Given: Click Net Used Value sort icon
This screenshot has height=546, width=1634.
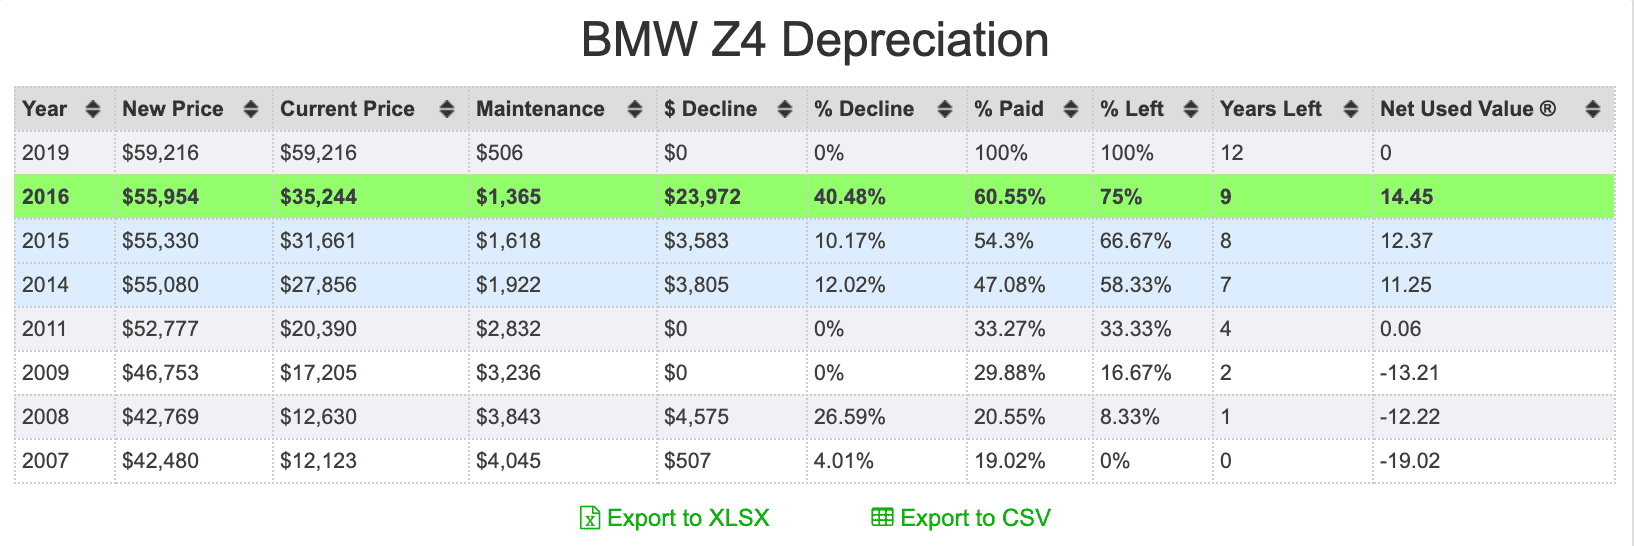Looking at the screenshot, I should point(1593,109).
